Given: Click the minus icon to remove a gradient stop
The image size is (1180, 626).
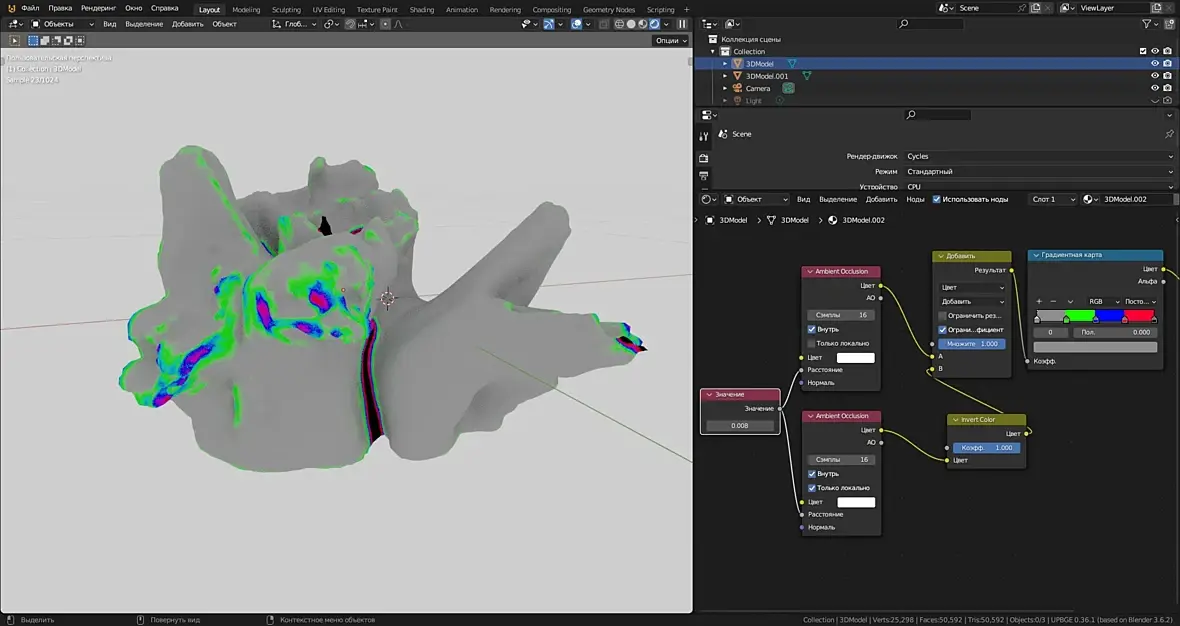Looking at the screenshot, I should click(x=1053, y=301).
